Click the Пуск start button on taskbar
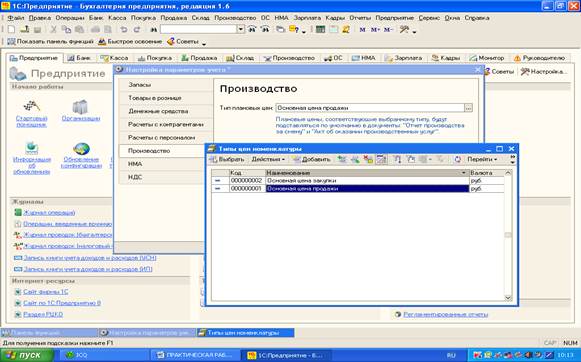This screenshot has height=362, width=581. [x=27, y=355]
